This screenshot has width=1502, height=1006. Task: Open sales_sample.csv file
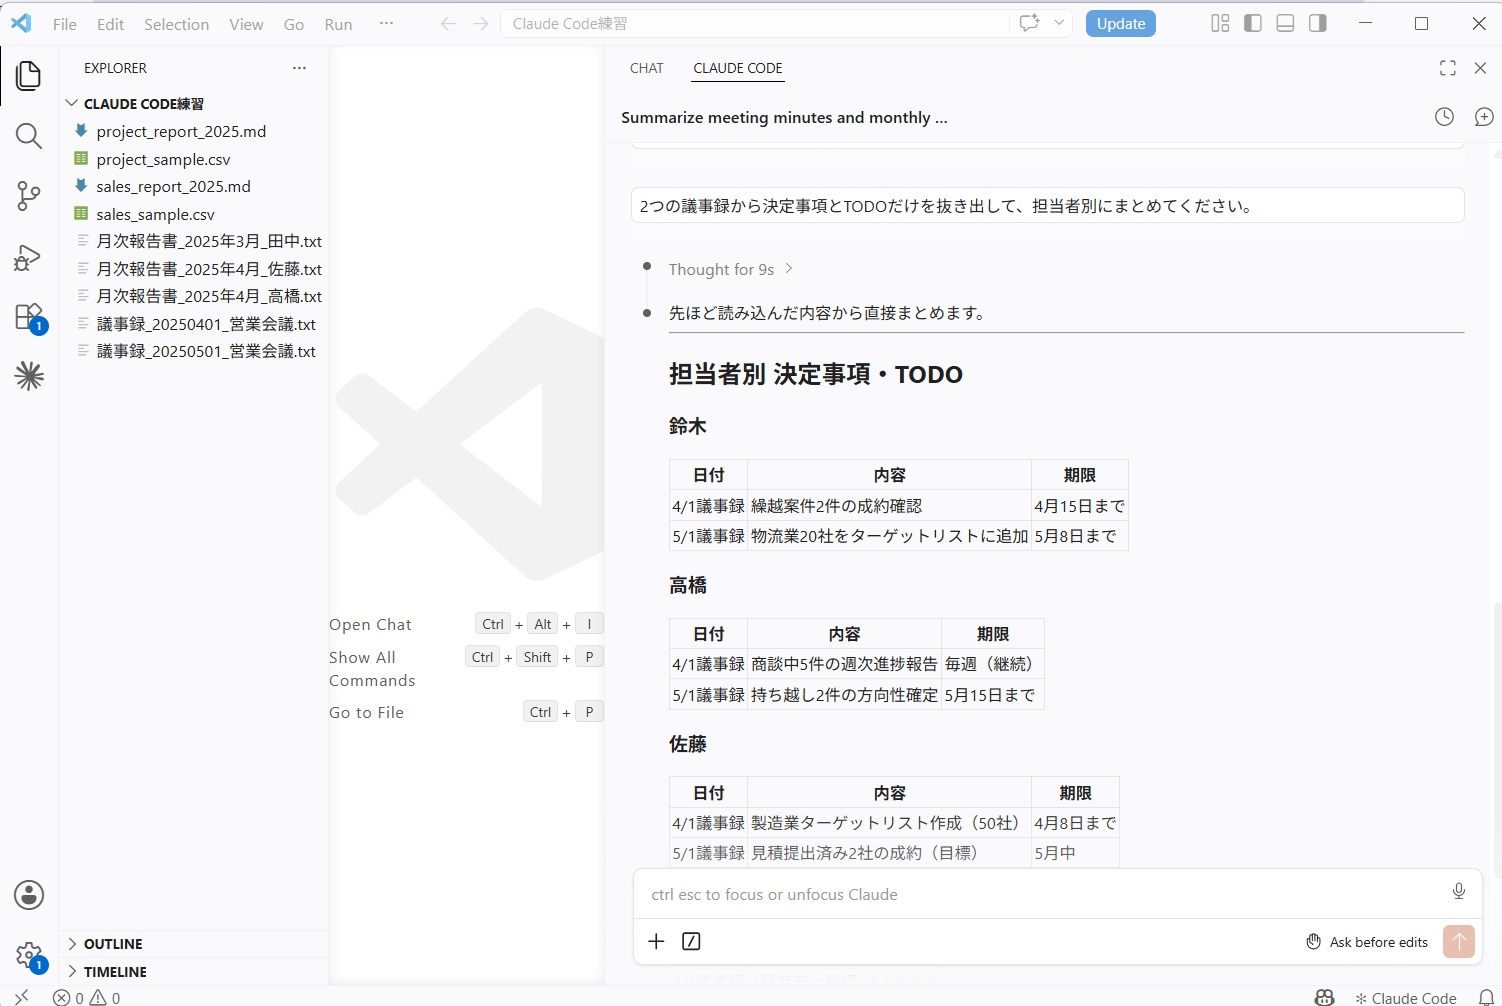click(155, 214)
